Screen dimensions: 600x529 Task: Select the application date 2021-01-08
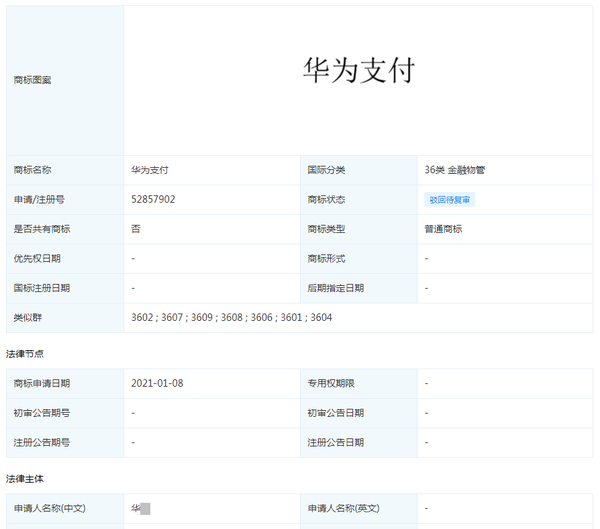157,383
